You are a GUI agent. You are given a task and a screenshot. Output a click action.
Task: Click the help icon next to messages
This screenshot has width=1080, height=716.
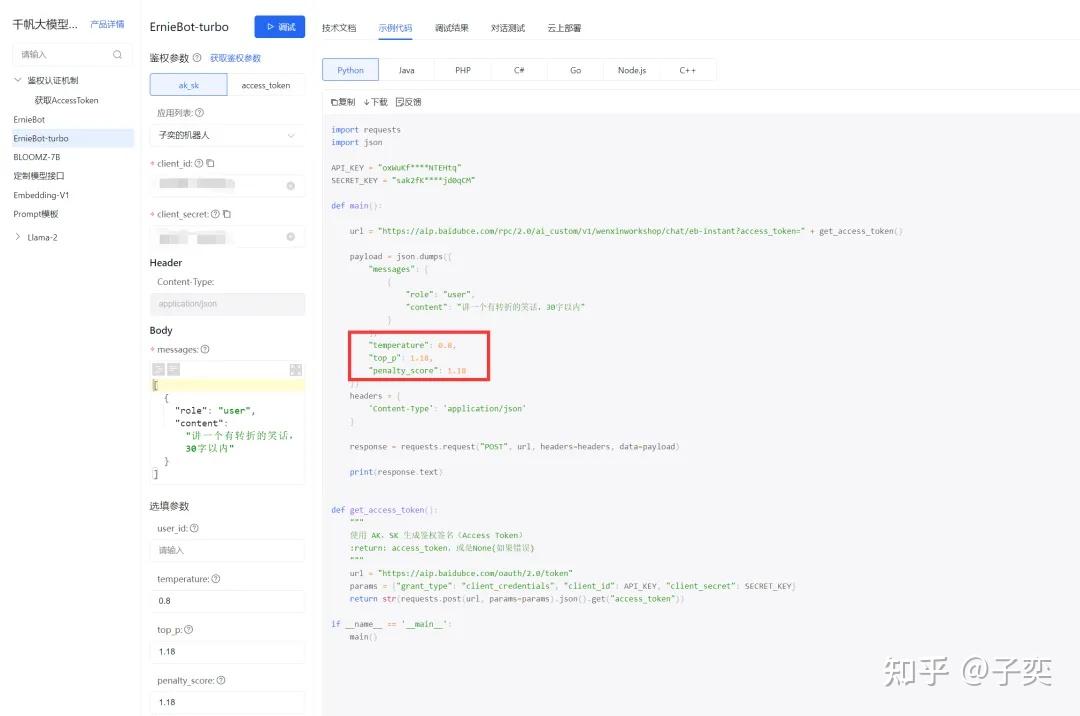point(205,349)
